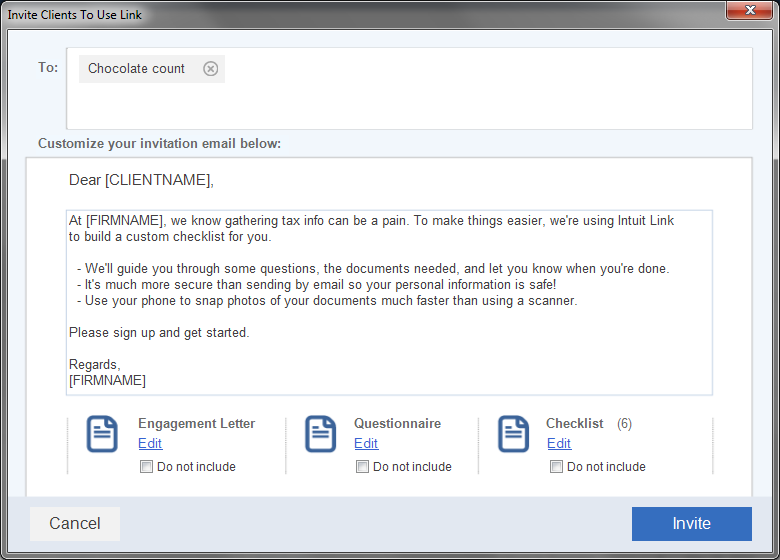Click the Invite button
The image size is (780, 560).
click(691, 524)
